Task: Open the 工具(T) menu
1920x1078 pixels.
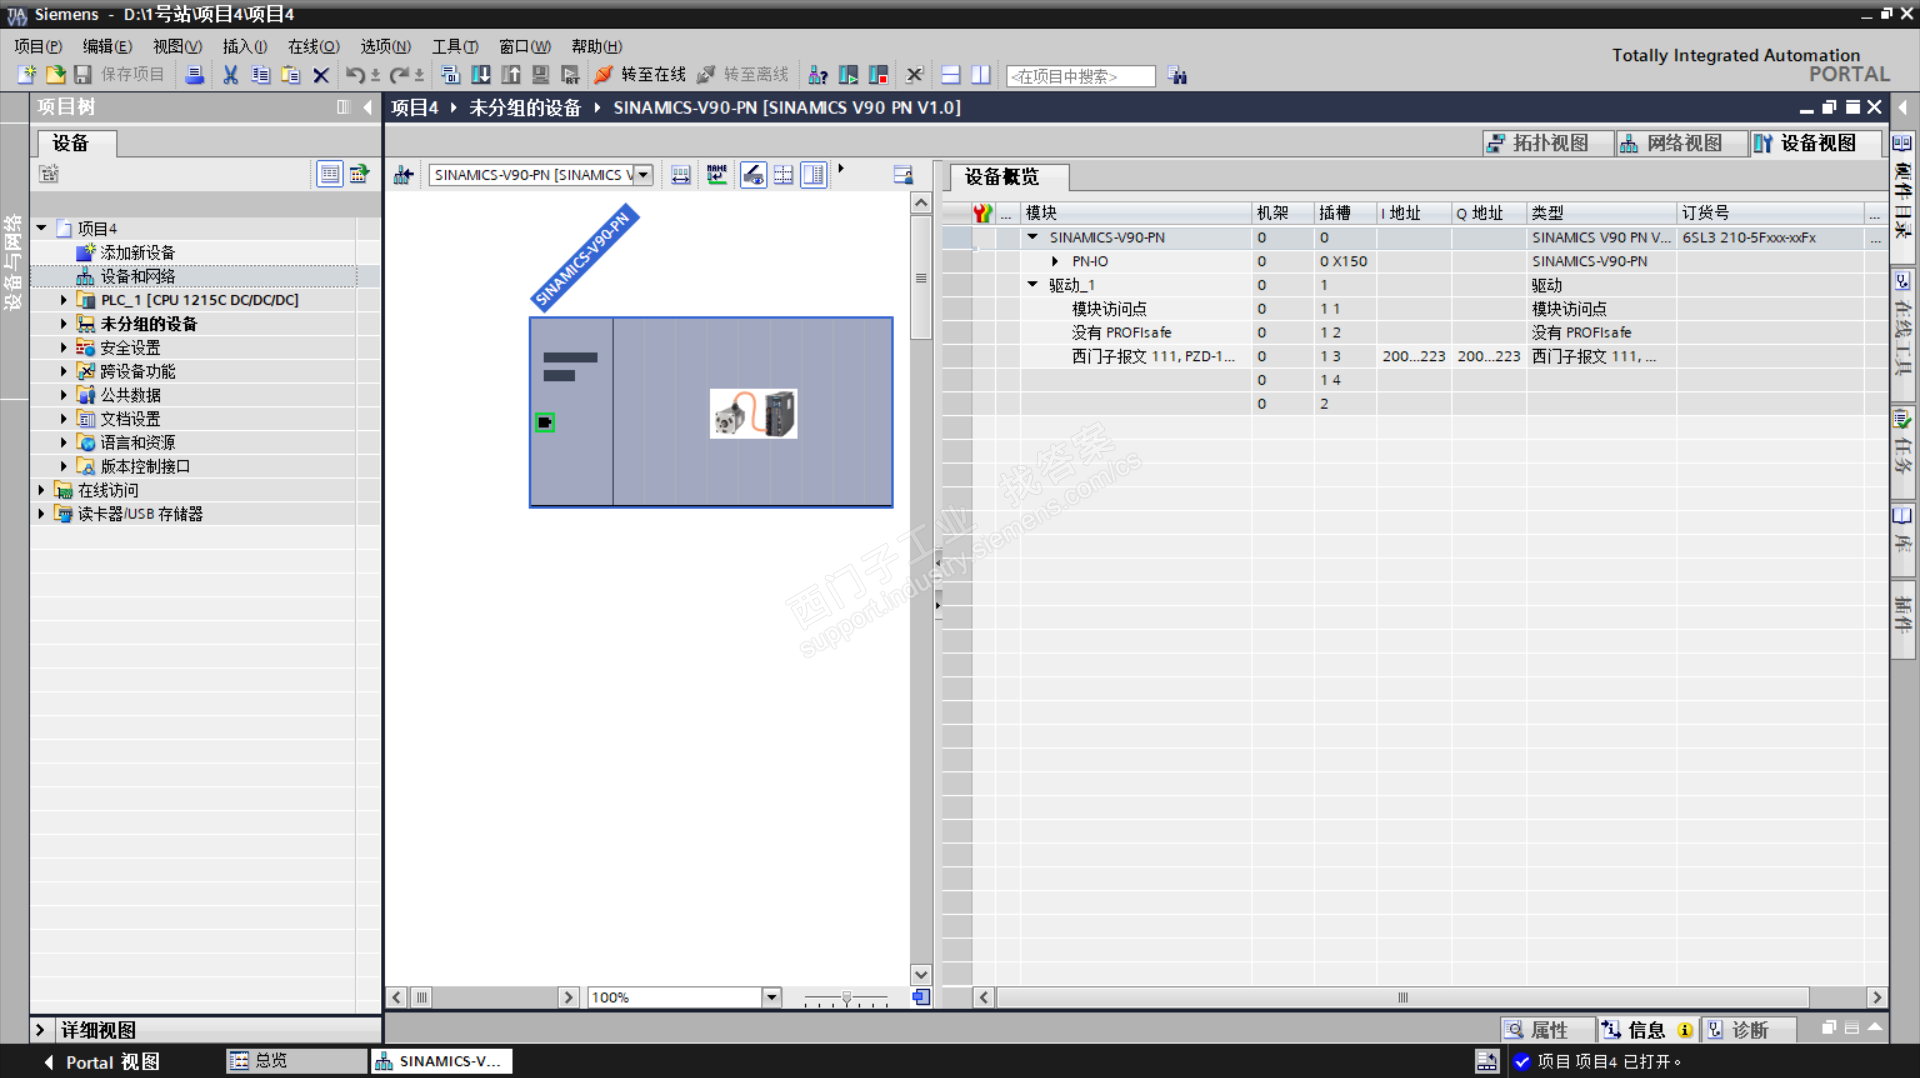Action: pyautogui.click(x=455, y=46)
